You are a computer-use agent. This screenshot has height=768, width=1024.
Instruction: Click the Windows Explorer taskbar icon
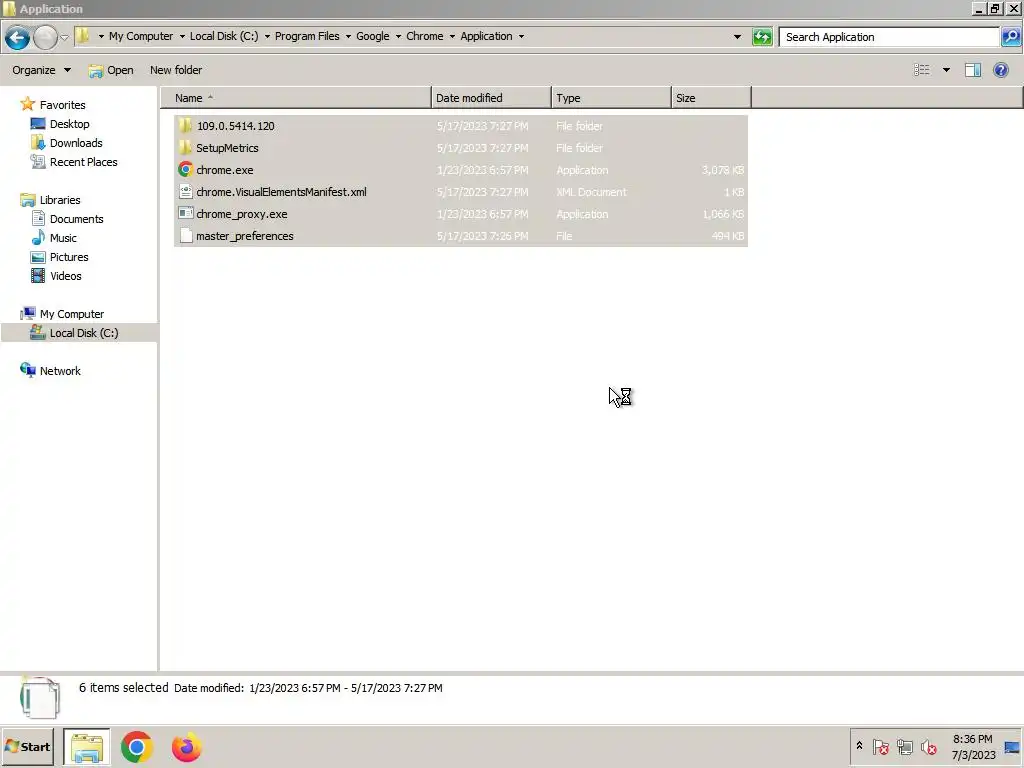coord(87,747)
